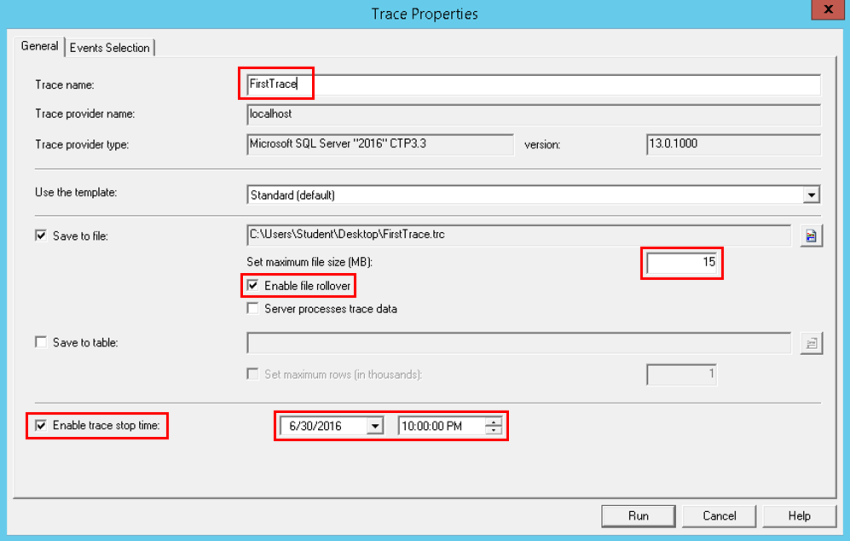Image resolution: width=850 pixels, height=541 pixels.
Task: Enable Server processes trace data option
Action: point(253,308)
